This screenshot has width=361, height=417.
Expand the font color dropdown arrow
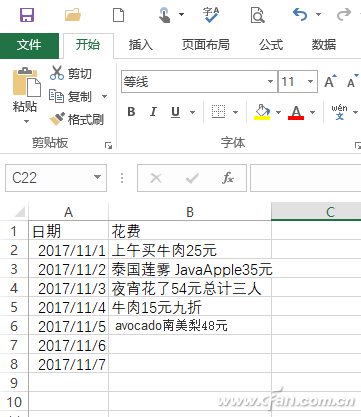pyautogui.click(x=312, y=112)
